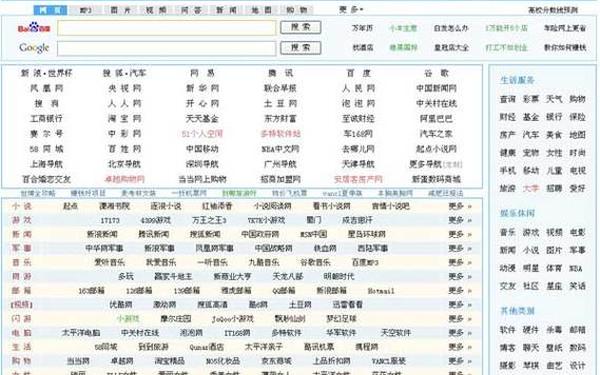Click the Google logo beside the search box
This screenshot has height=375, width=600.
(34, 48)
